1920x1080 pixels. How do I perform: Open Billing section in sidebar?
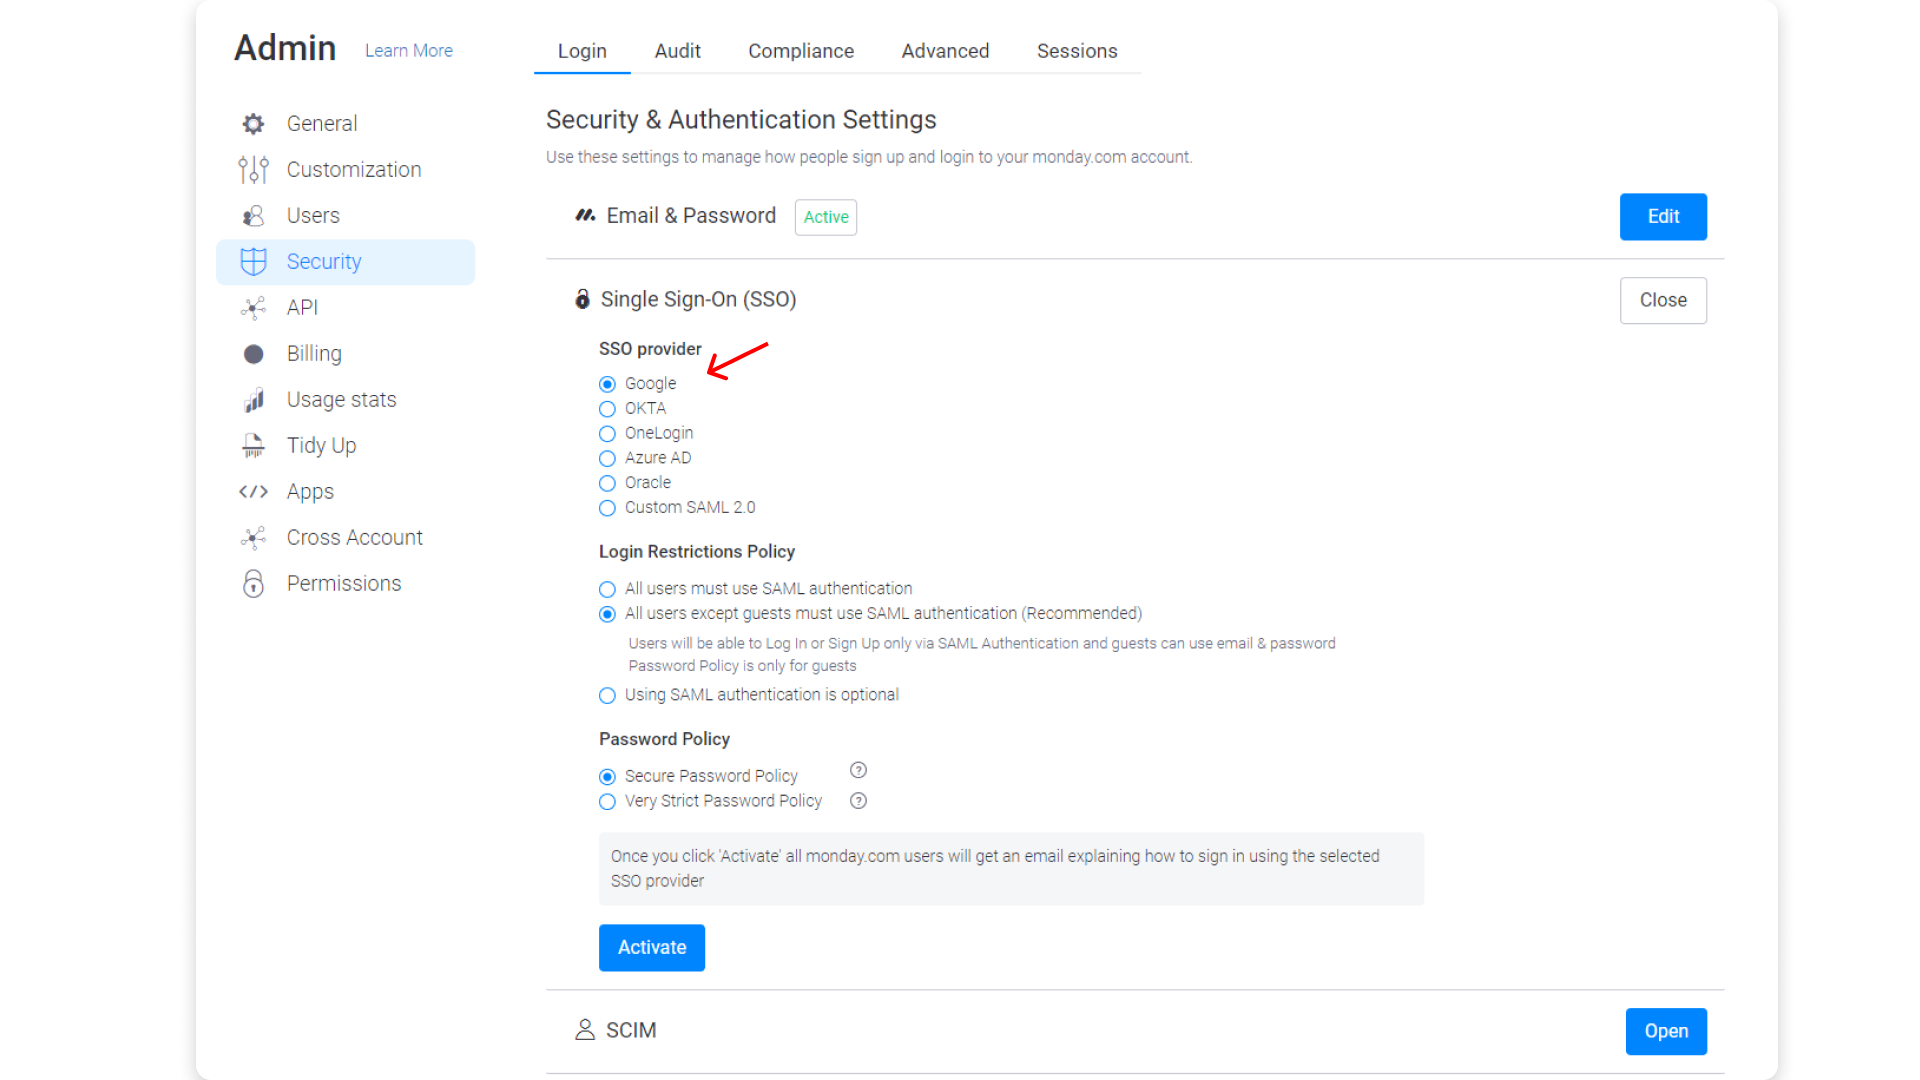tap(345, 354)
